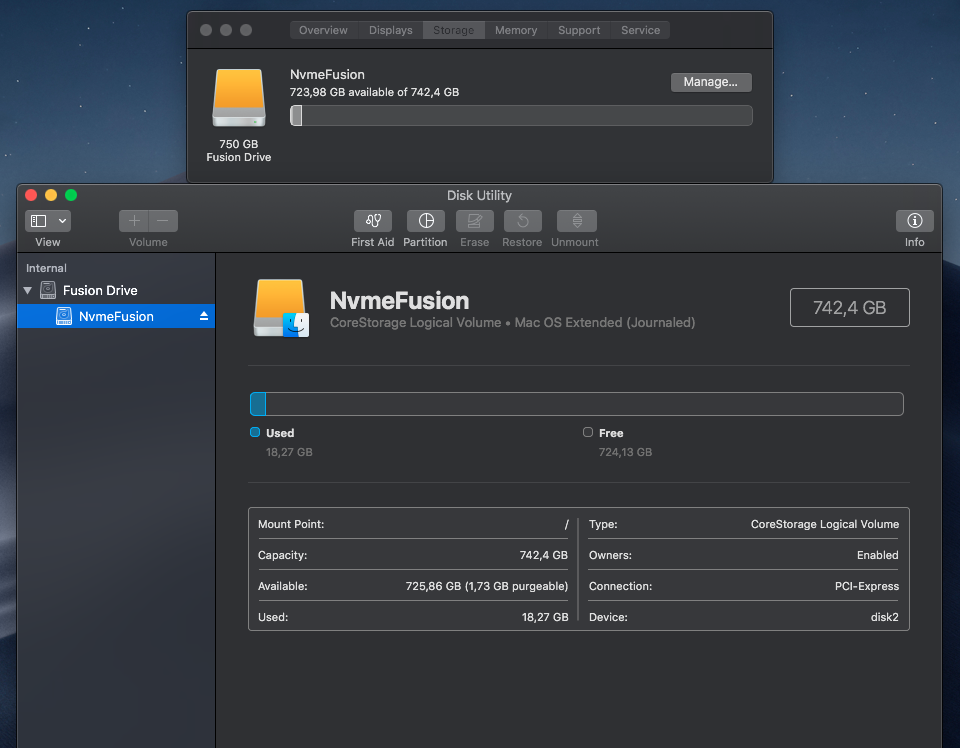
Task: Open the Overview tab
Action: (x=323, y=30)
